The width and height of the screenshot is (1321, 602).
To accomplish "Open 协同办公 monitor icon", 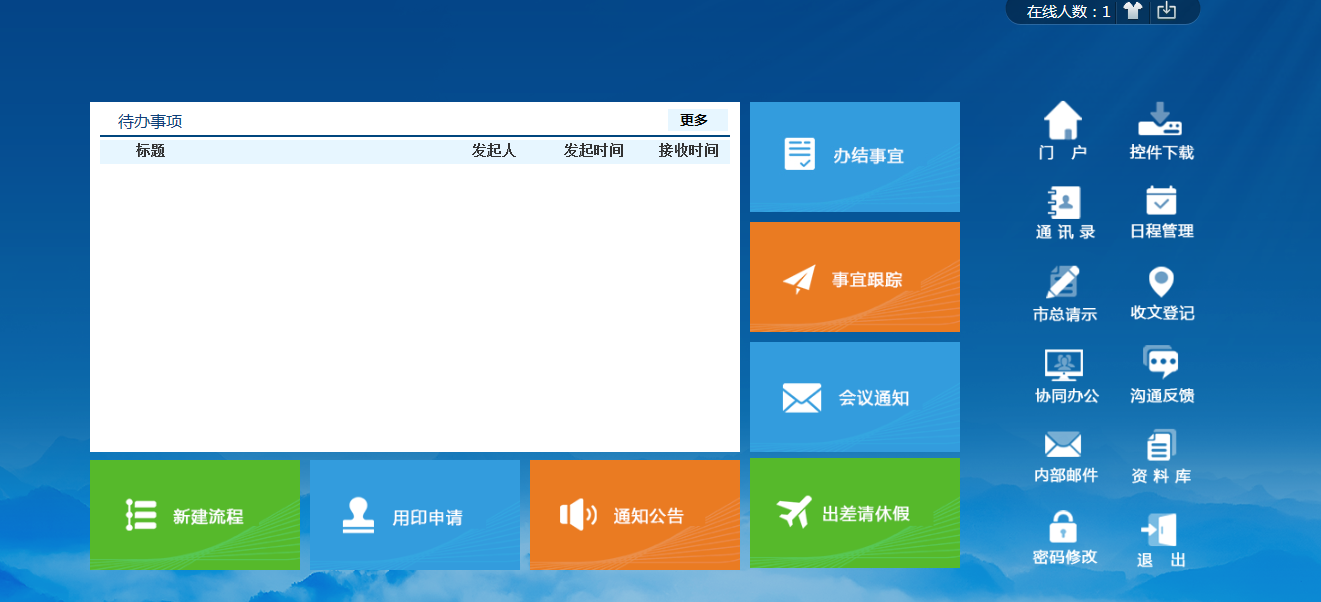I will (x=1064, y=365).
